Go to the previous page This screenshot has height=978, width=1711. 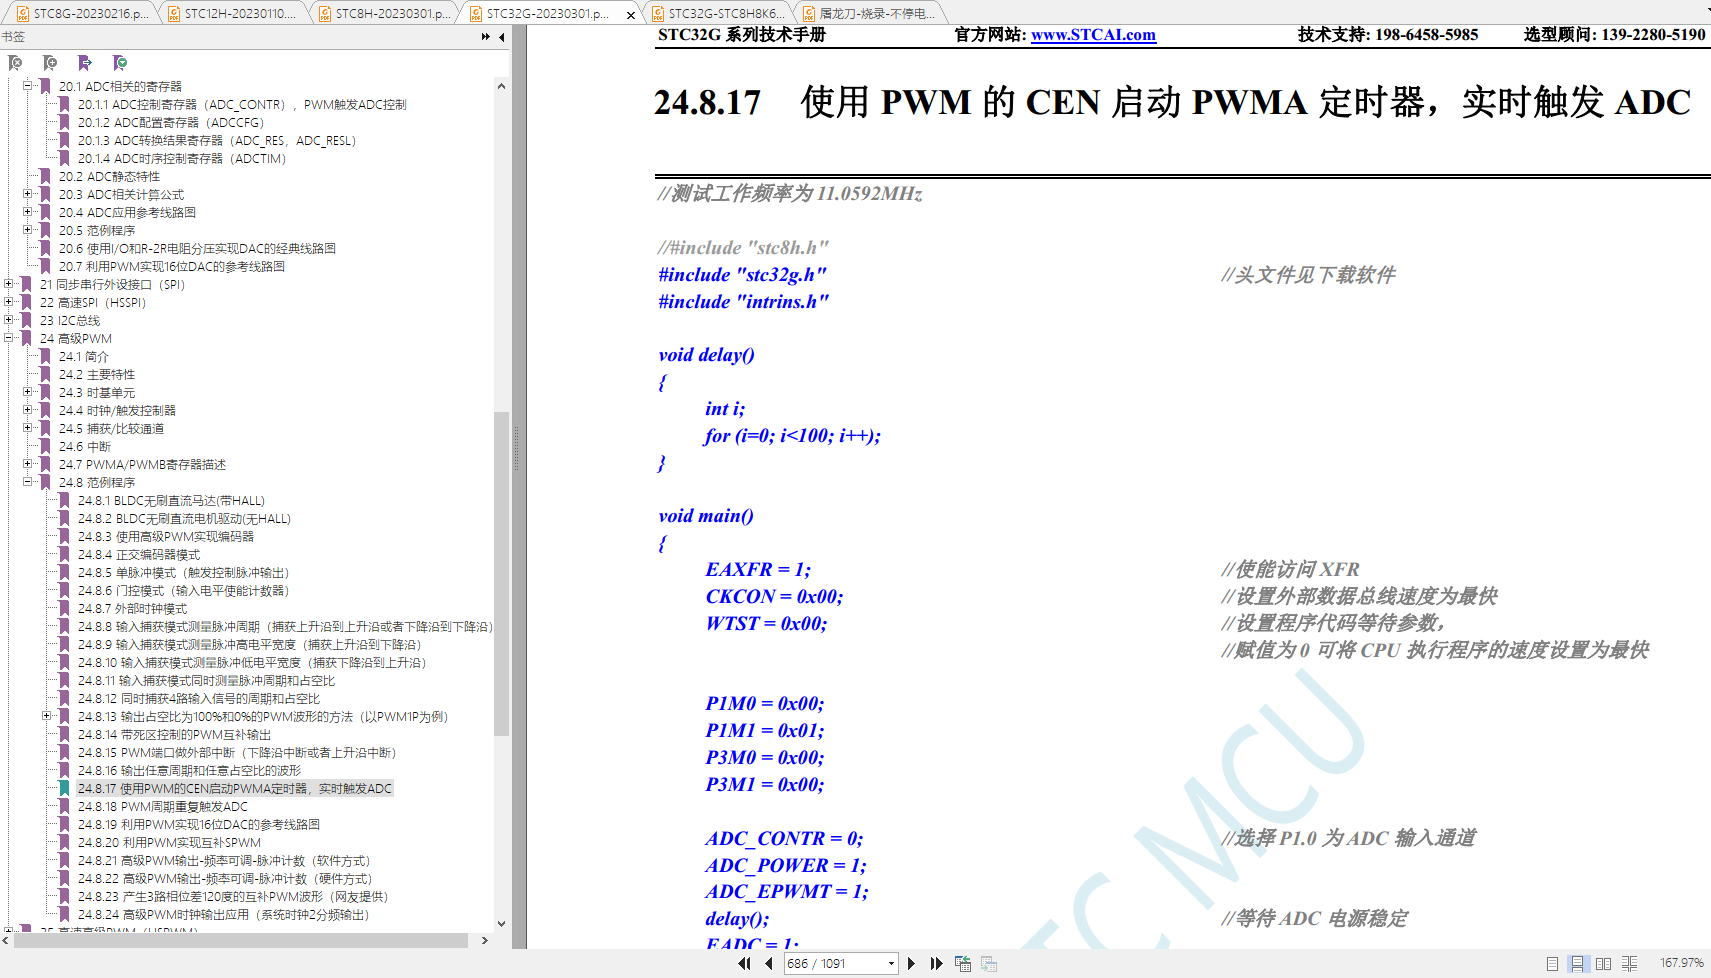pos(768,964)
